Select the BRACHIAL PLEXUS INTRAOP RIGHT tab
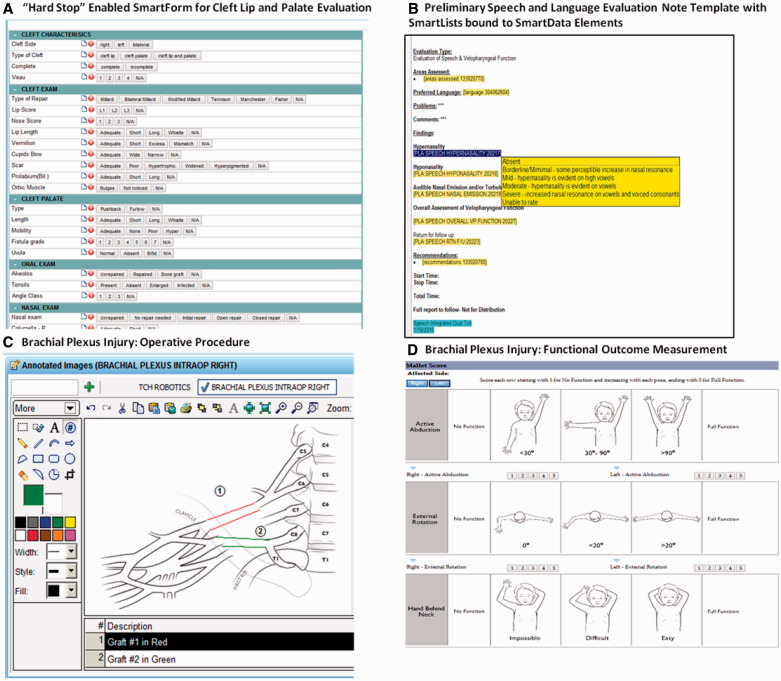The image size is (781, 681). [x=267, y=387]
